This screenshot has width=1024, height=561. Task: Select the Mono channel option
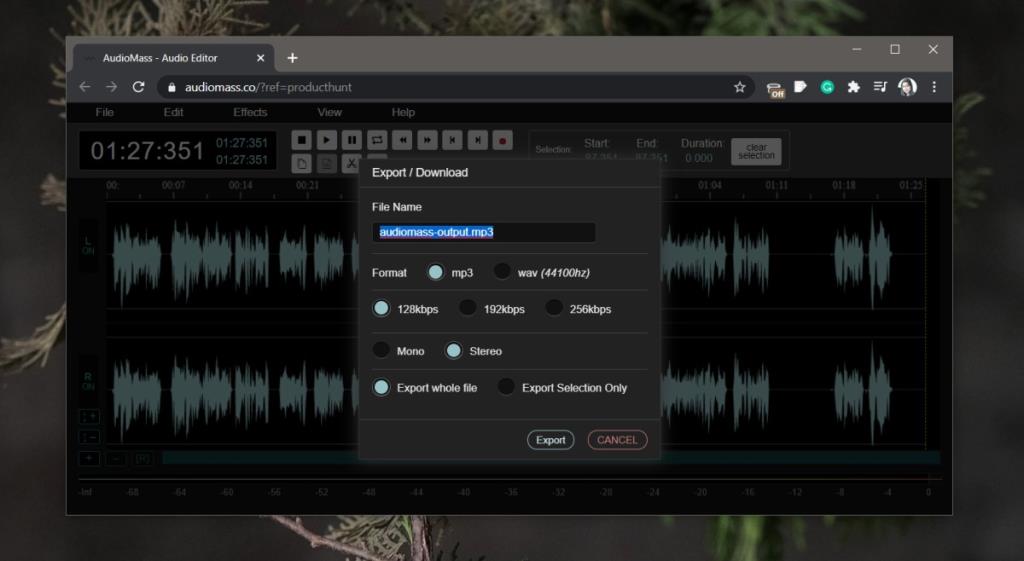click(381, 350)
